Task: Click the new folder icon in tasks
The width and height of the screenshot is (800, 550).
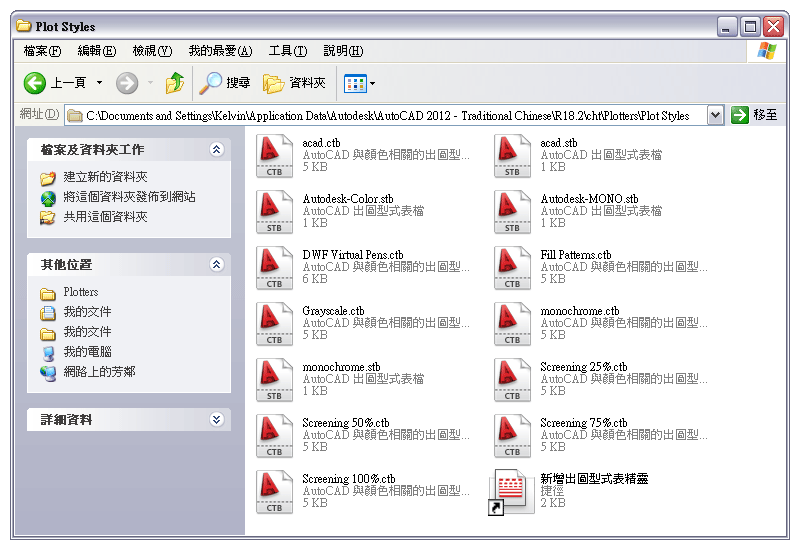Action: pos(47,178)
